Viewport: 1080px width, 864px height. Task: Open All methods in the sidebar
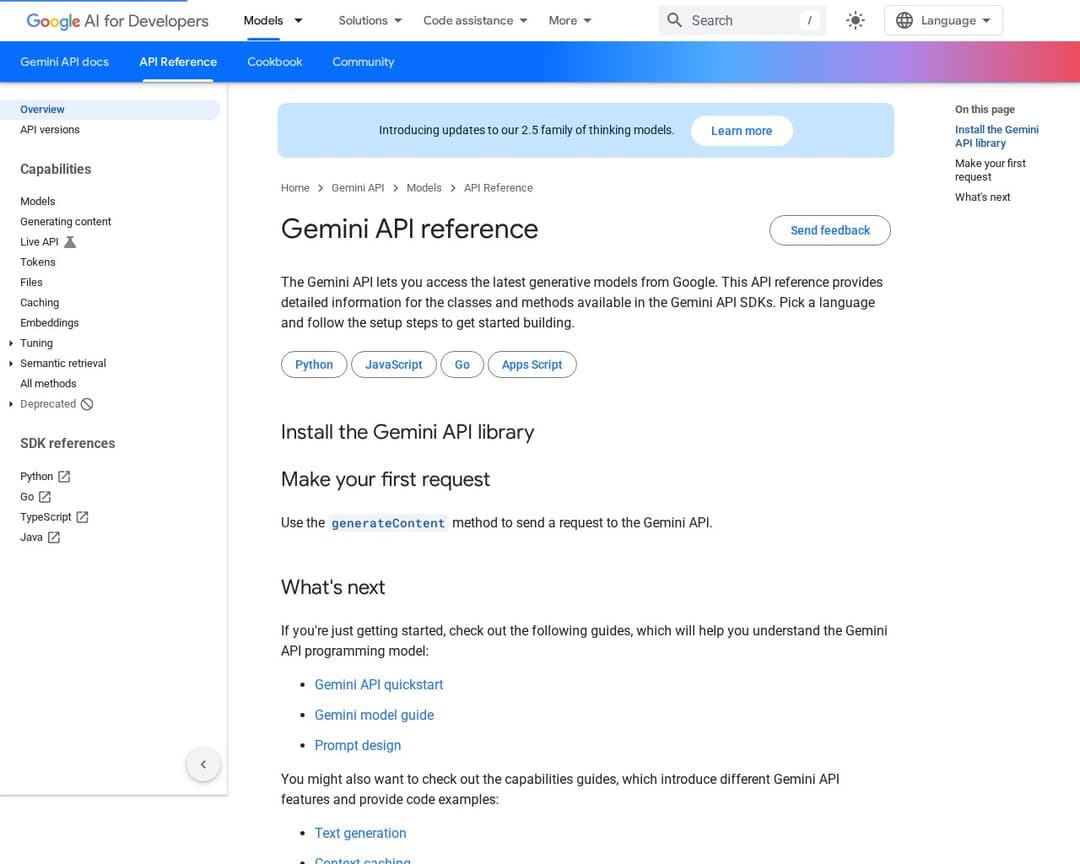pyautogui.click(x=48, y=384)
